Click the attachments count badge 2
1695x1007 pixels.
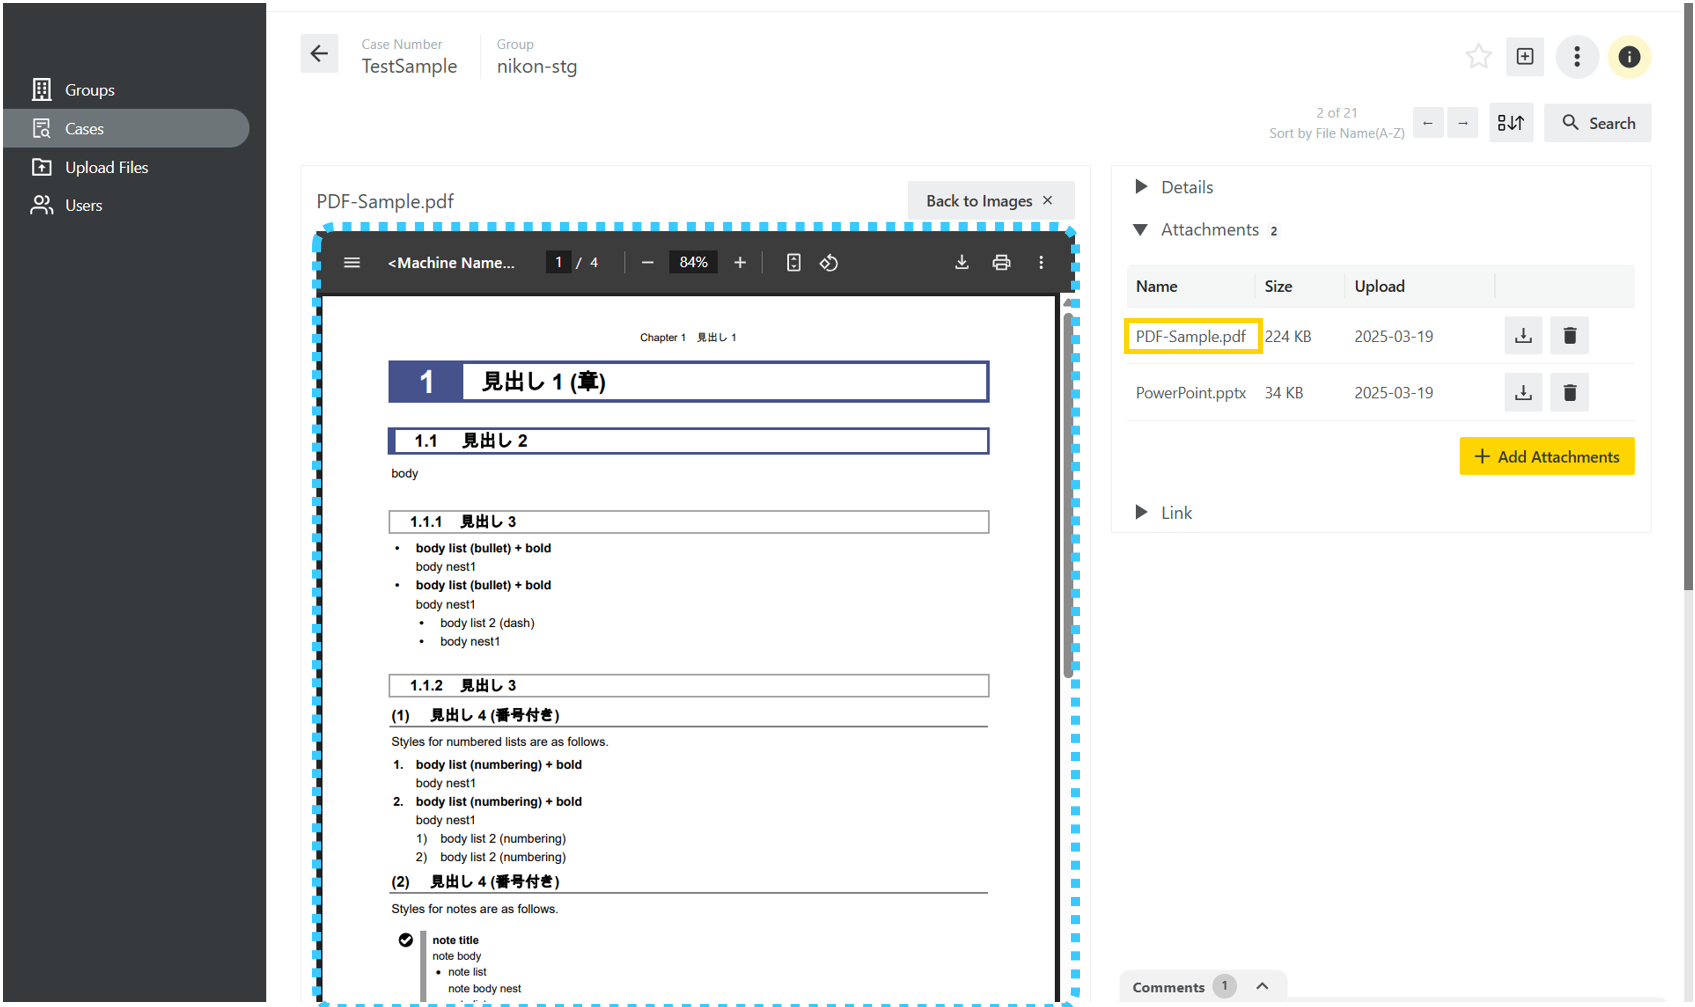(x=1273, y=231)
